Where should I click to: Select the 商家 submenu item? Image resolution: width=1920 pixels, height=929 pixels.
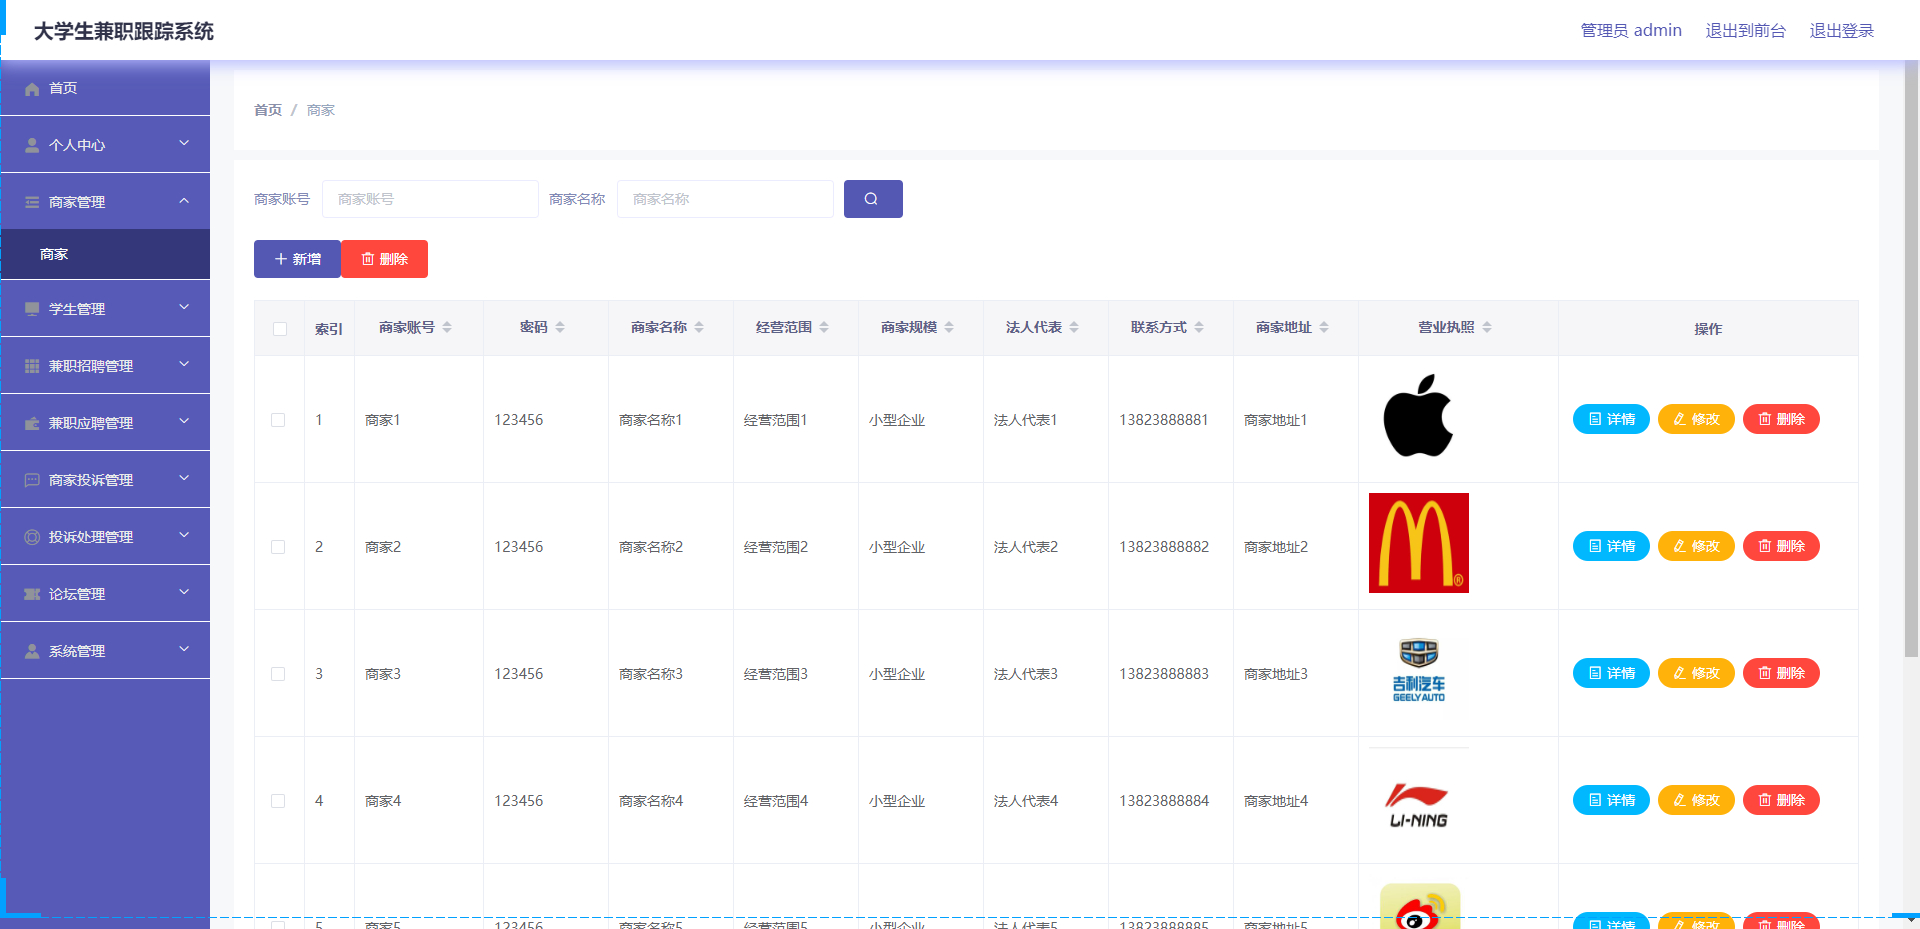(x=105, y=255)
